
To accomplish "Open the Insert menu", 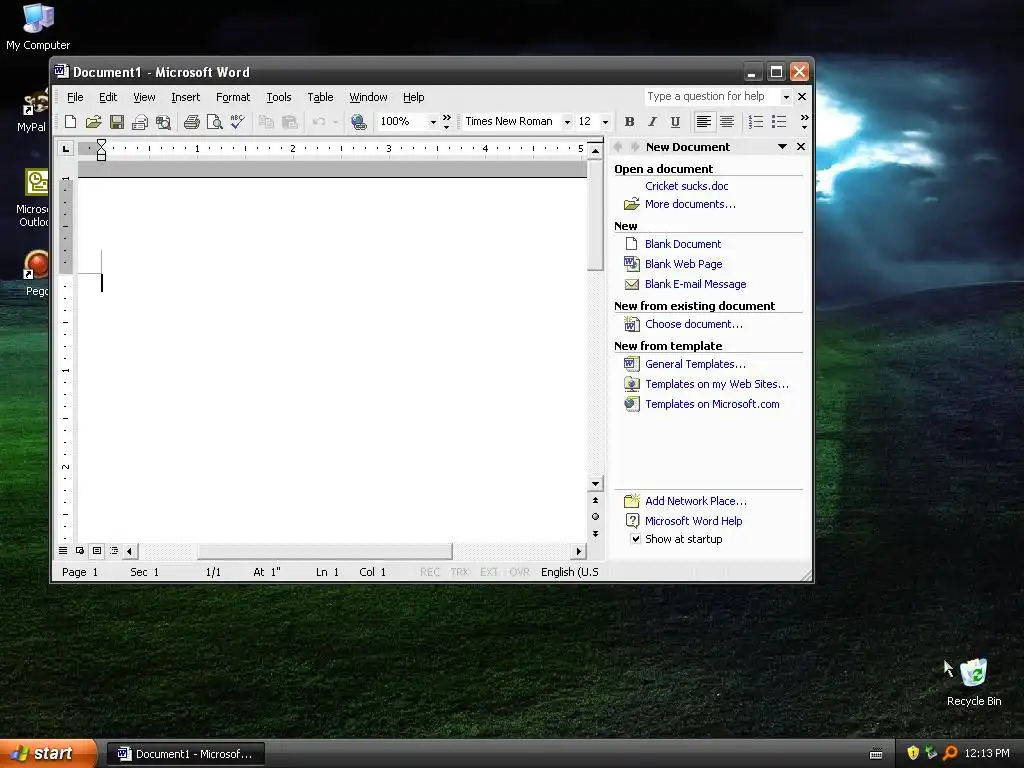I will click(x=185, y=97).
